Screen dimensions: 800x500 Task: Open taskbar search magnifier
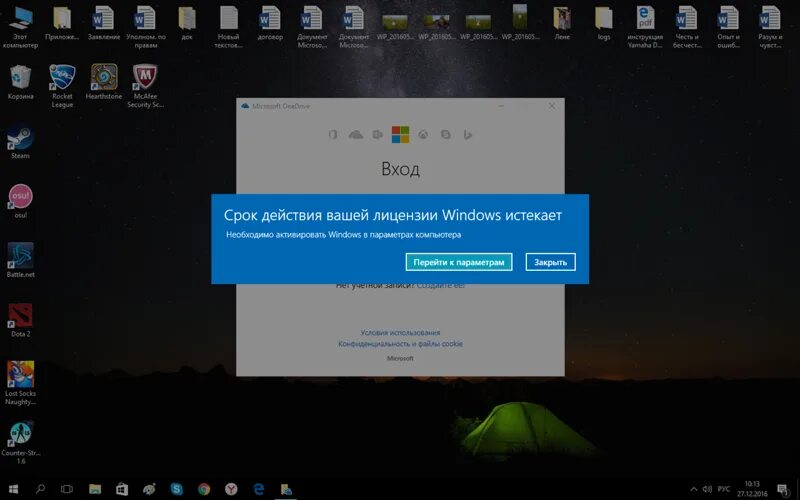[40, 489]
